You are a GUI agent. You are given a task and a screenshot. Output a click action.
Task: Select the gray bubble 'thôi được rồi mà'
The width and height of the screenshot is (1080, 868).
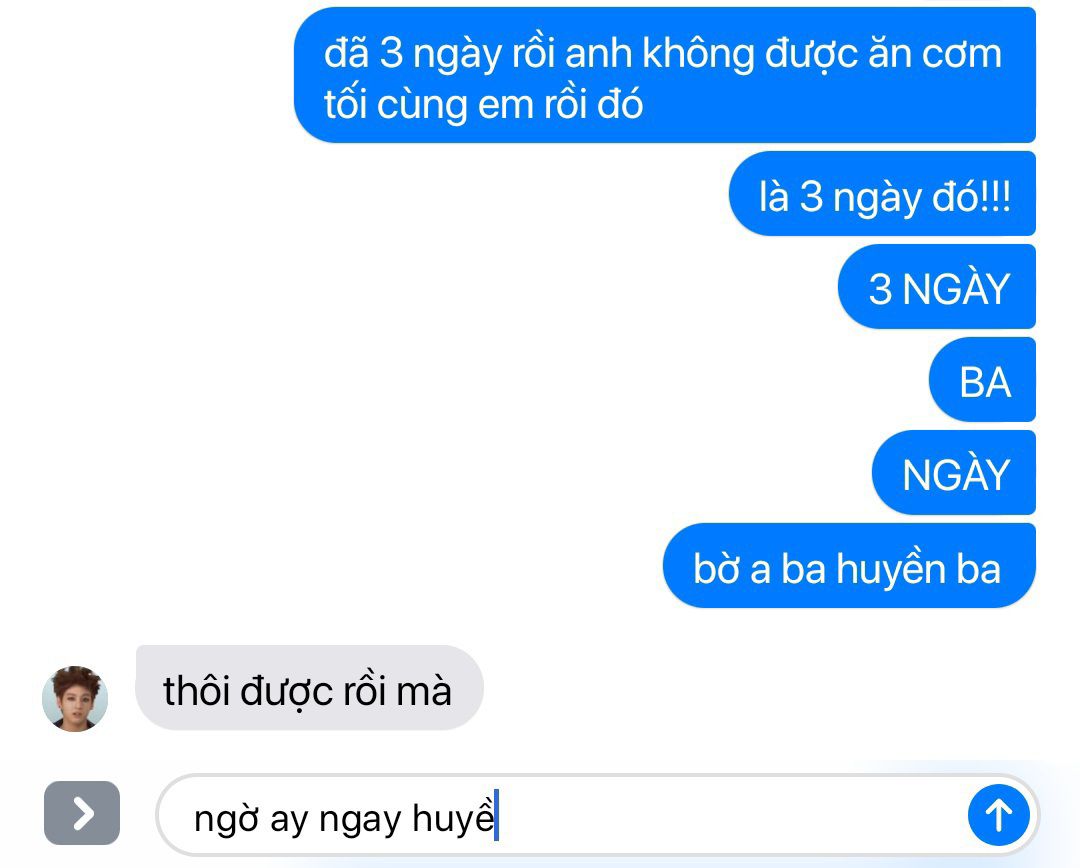point(309,688)
